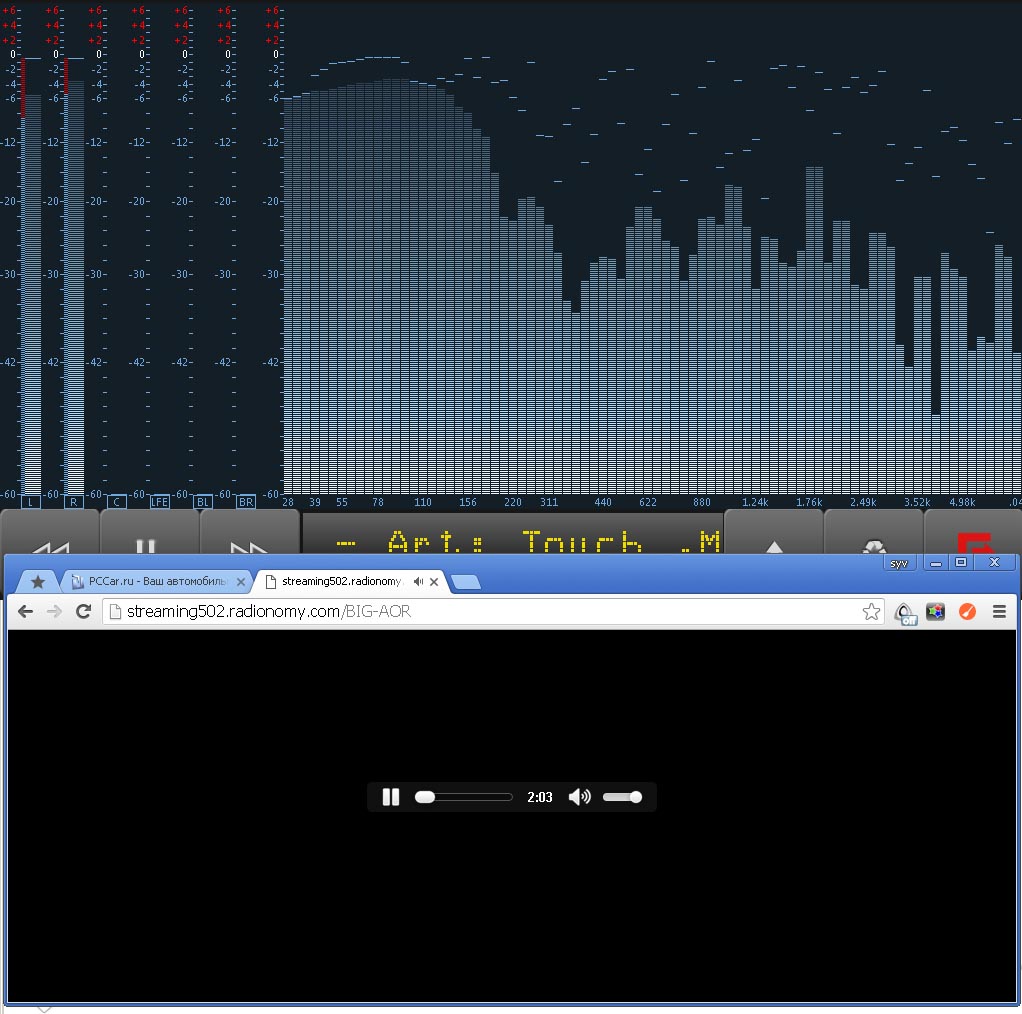Viewport: 1022px width, 1014px height.
Task: Open the Chrome menu (hamburger icon)
Action: [999, 611]
